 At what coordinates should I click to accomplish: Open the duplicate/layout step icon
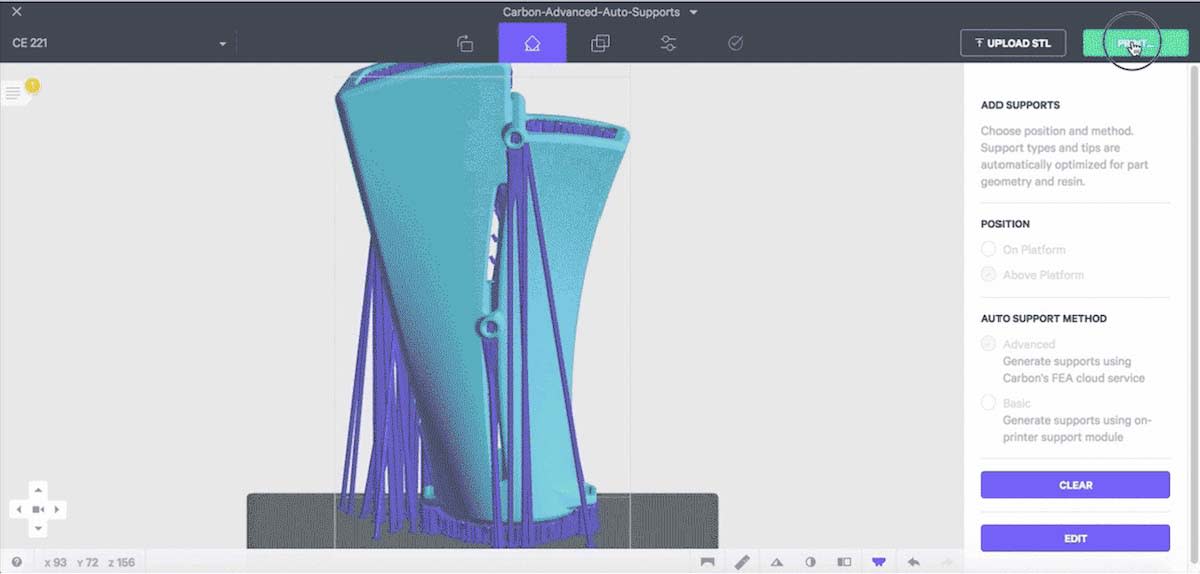coord(600,43)
